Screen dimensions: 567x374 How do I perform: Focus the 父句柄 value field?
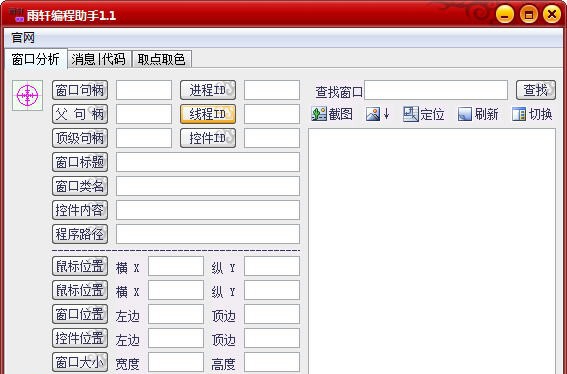coord(144,114)
